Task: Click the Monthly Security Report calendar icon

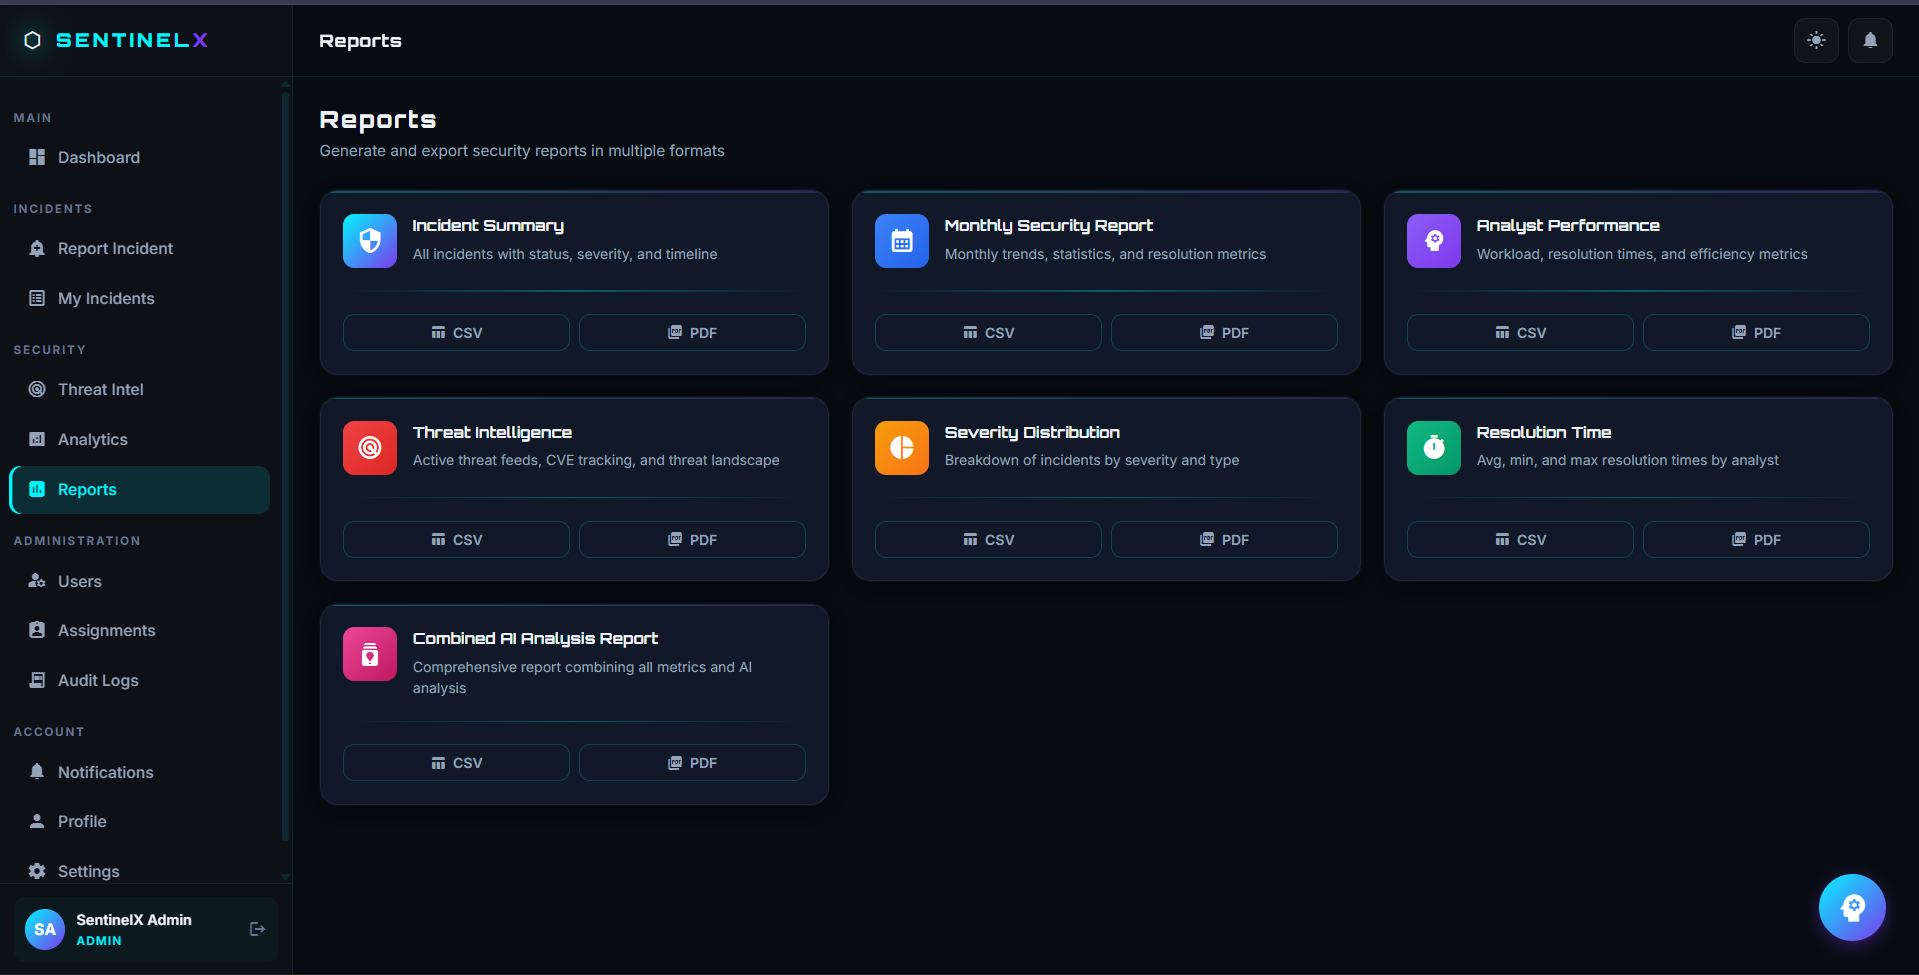Action: (902, 241)
